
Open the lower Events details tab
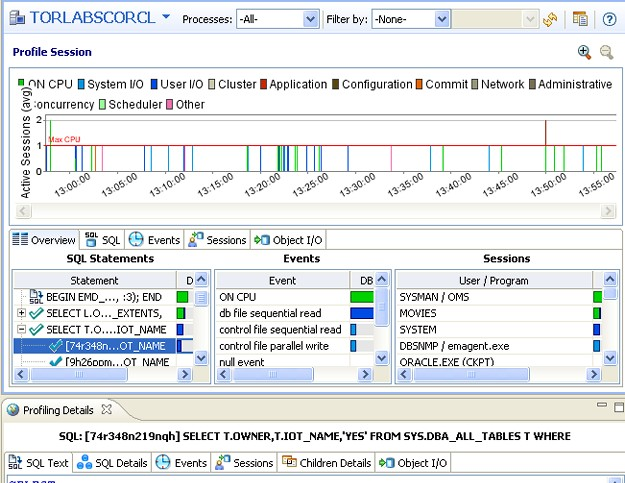coord(181,463)
